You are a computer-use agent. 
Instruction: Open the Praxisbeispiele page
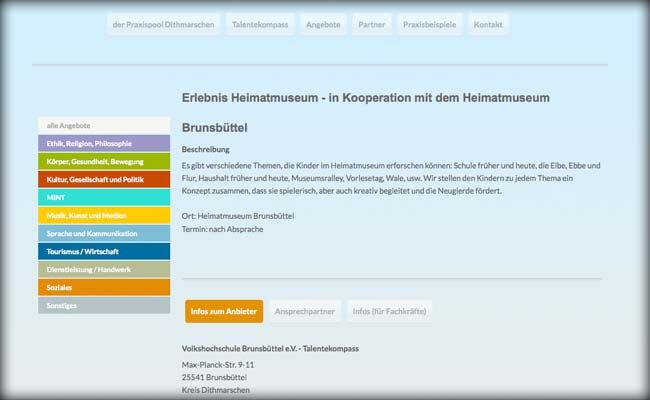[429, 24]
